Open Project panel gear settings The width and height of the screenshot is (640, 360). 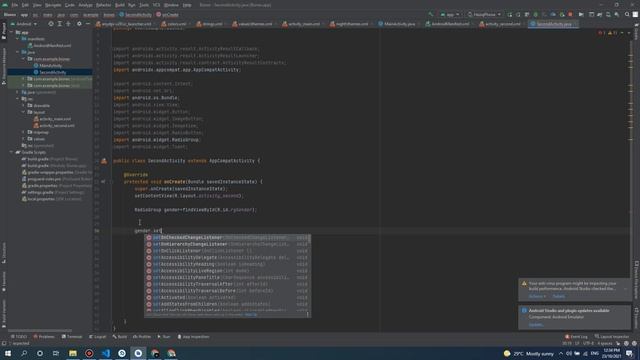coord(79,24)
